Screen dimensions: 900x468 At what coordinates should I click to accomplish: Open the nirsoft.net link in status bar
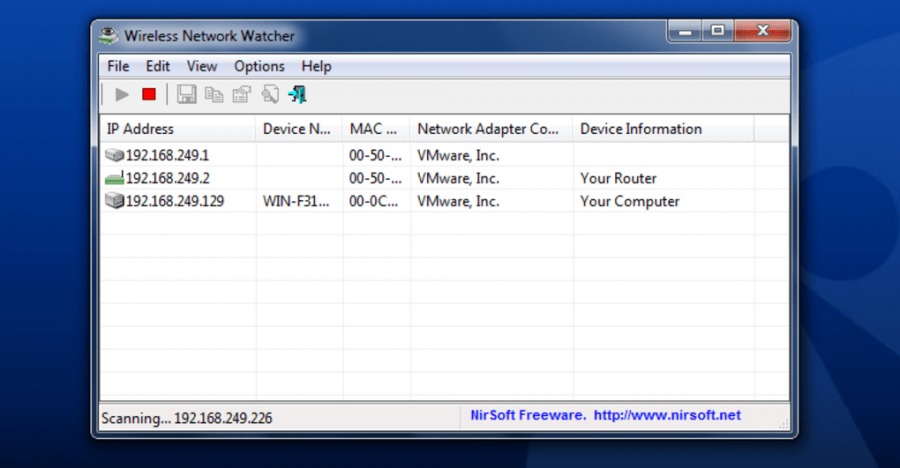pyautogui.click(x=667, y=415)
